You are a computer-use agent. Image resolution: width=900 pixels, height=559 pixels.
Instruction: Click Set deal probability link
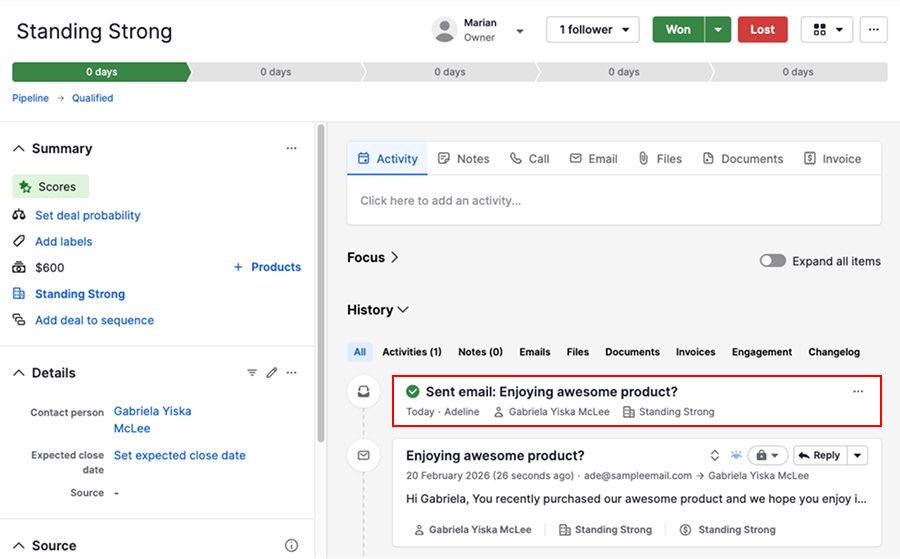coord(87,215)
